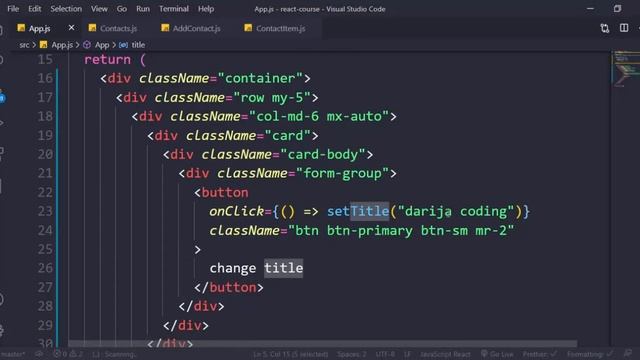Click the onClick attribute on line 23
This screenshot has height=360, width=640.
(237, 211)
